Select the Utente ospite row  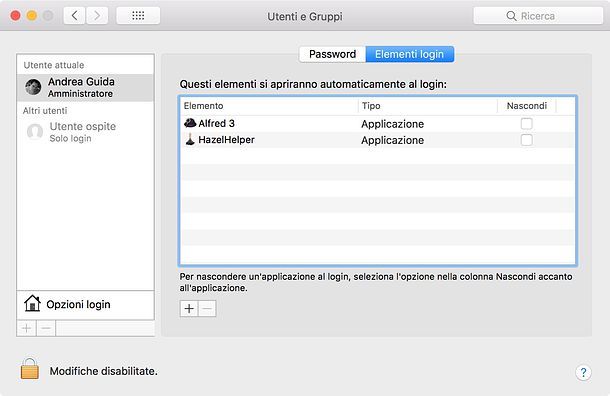coord(86,132)
